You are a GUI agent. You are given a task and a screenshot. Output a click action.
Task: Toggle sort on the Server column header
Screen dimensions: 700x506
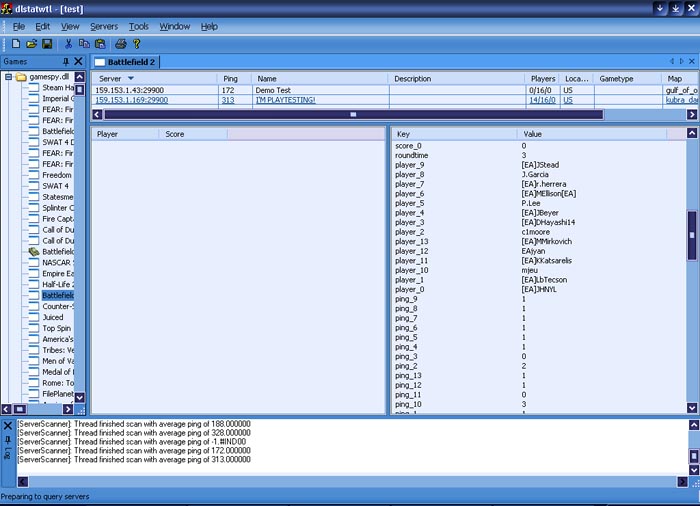[x=110, y=78]
